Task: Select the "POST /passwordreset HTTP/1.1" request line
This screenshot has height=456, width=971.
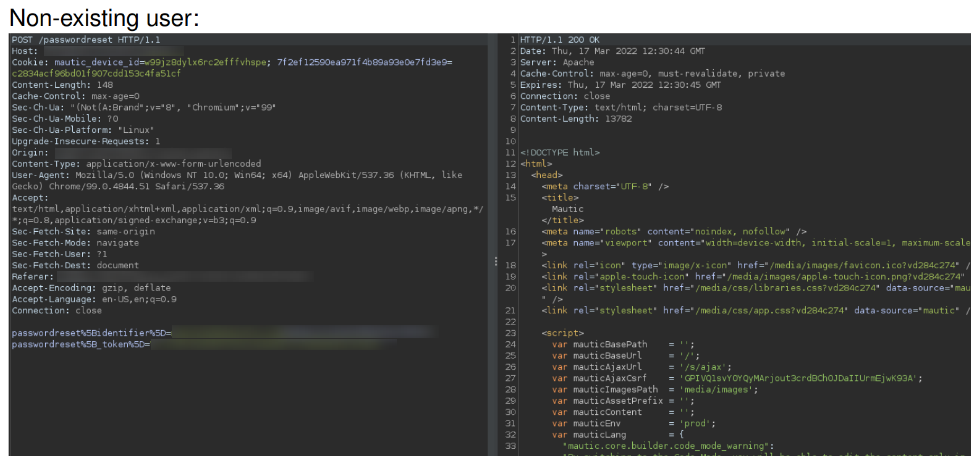Action: [86, 40]
